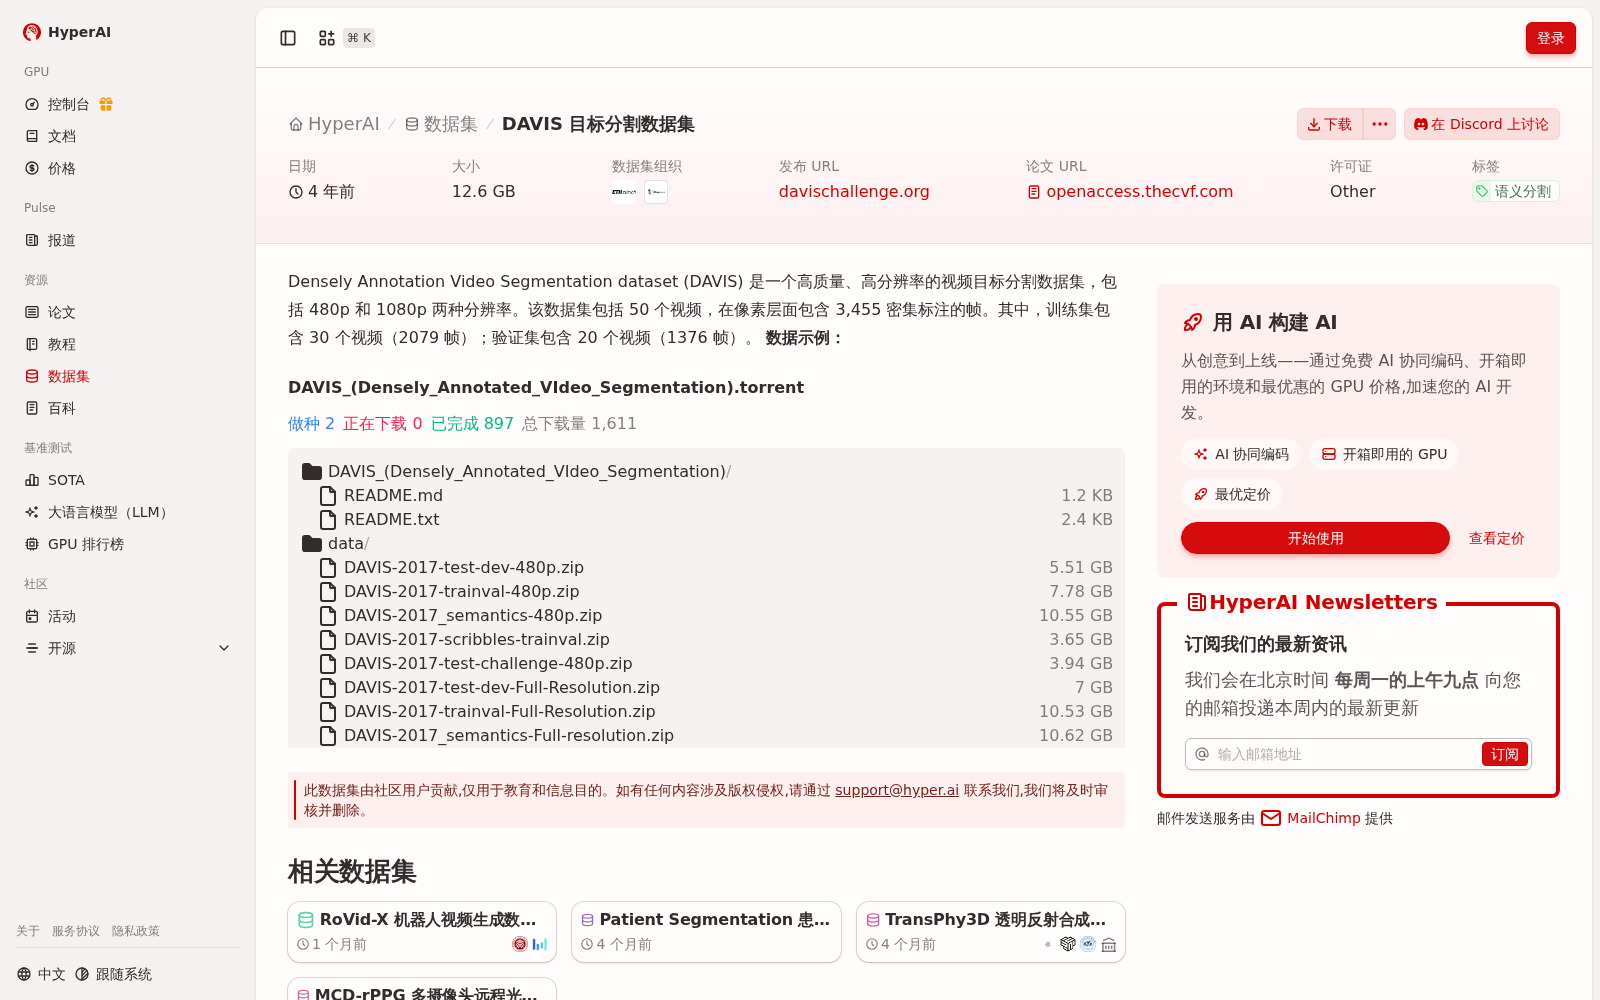The image size is (1600, 1000).
Task: Click the 订阅 subscribe button
Action: pos(1504,754)
